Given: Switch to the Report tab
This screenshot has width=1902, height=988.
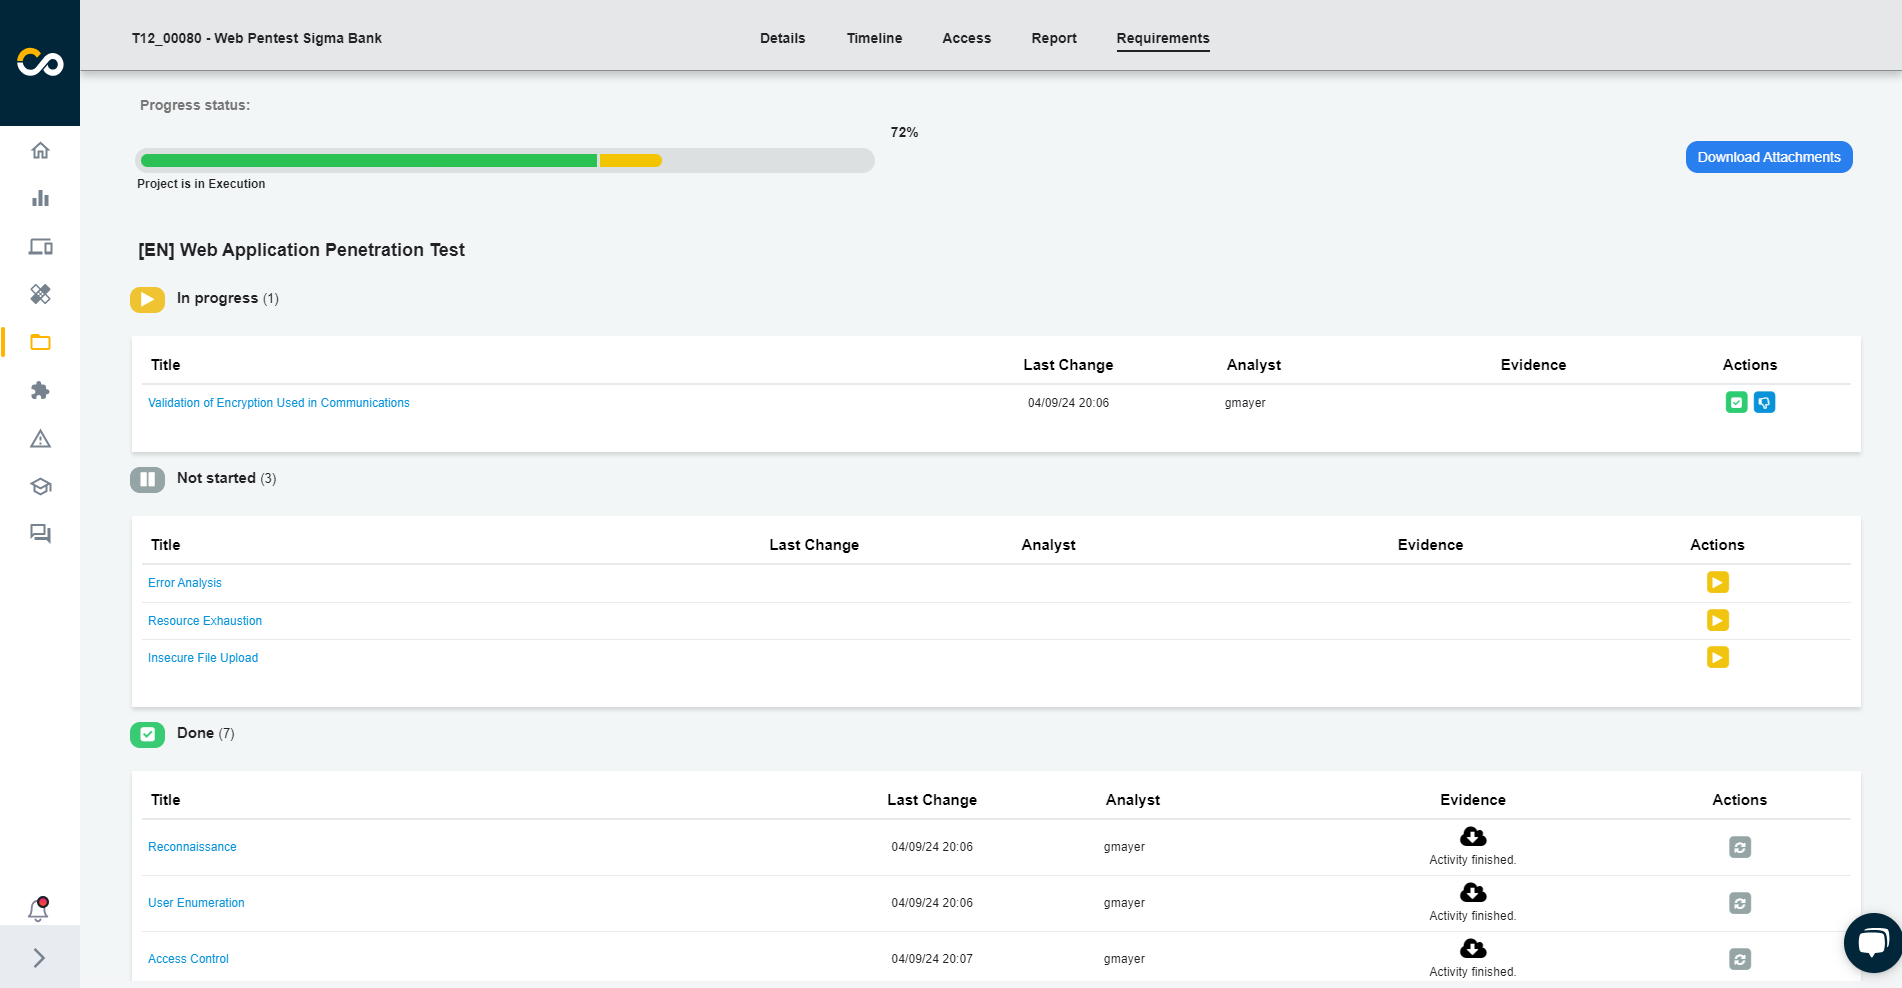Looking at the screenshot, I should coord(1054,38).
